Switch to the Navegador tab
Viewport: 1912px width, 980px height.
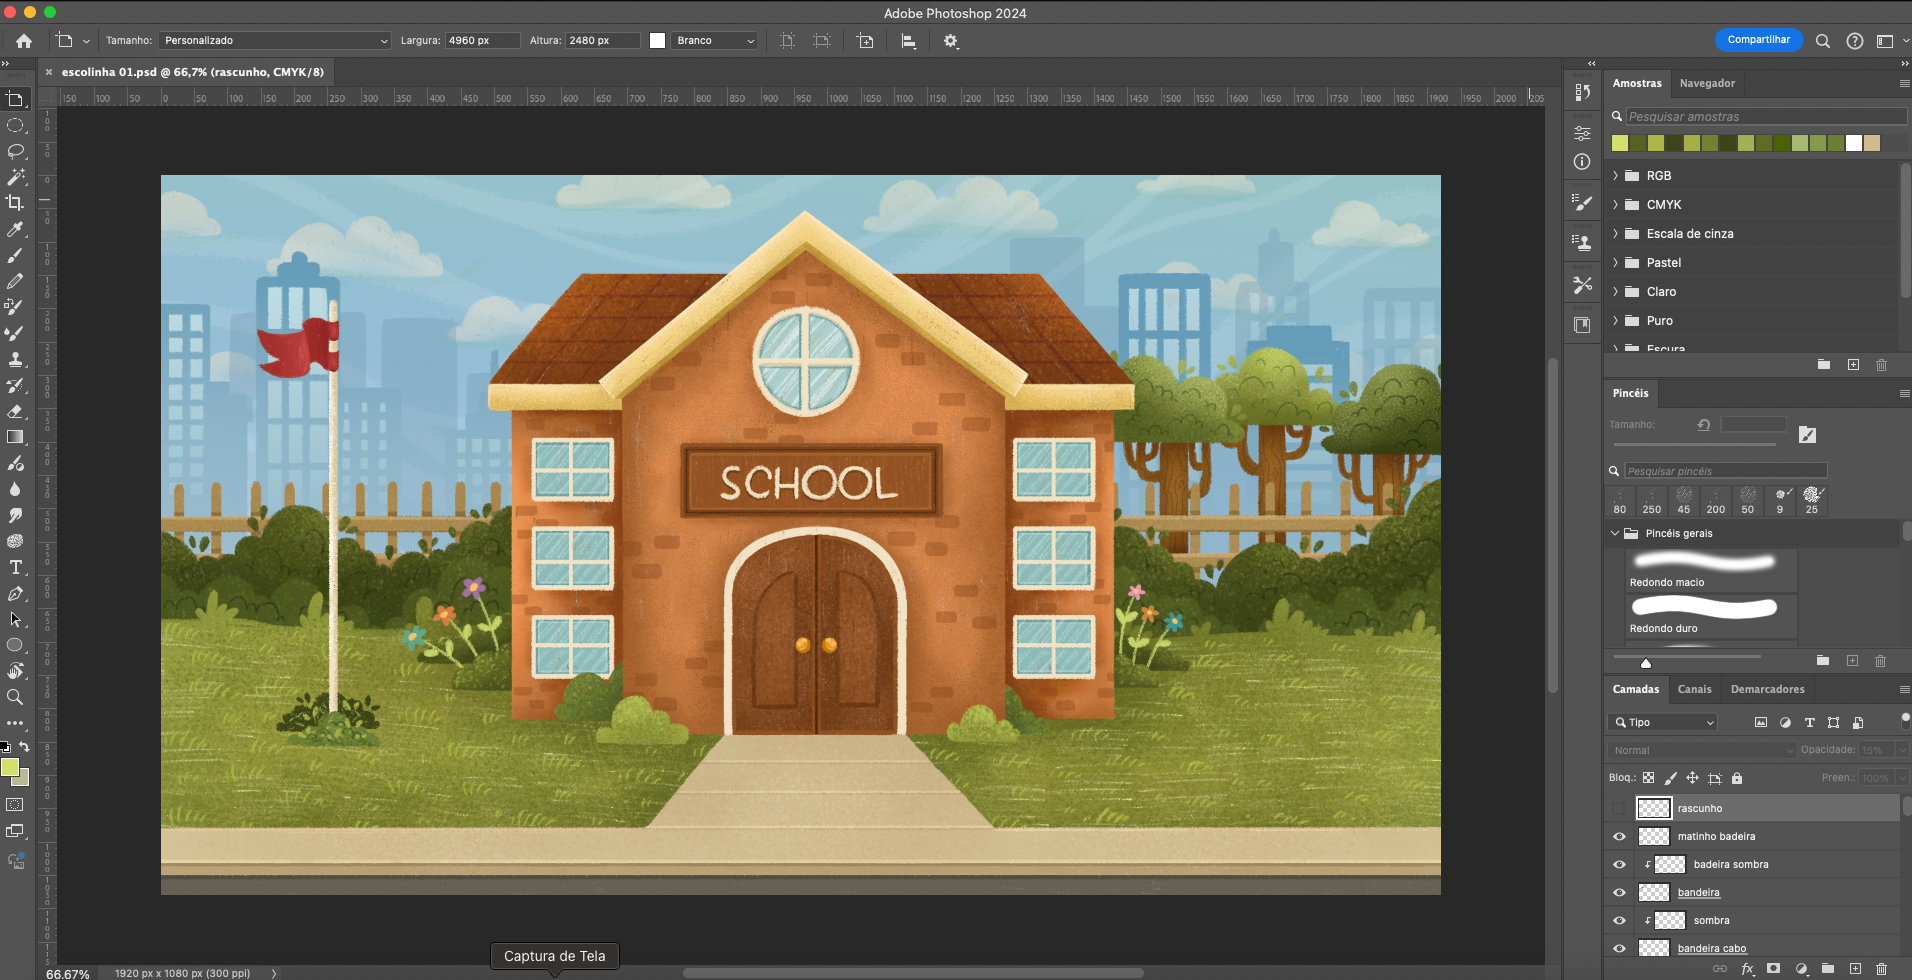click(1707, 83)
